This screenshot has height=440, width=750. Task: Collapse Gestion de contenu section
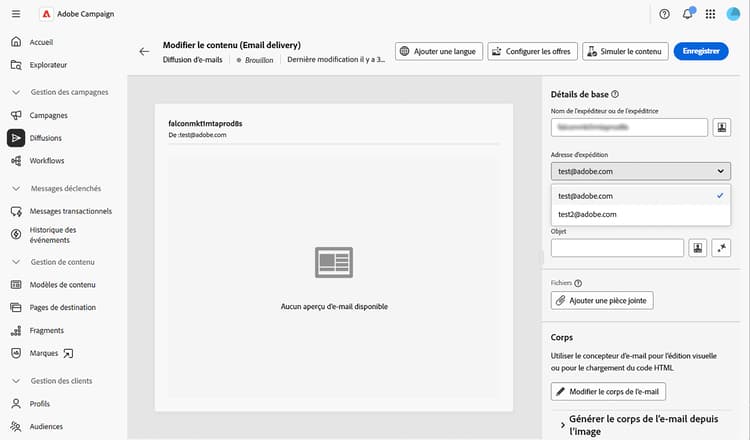[x=16, y=262]
